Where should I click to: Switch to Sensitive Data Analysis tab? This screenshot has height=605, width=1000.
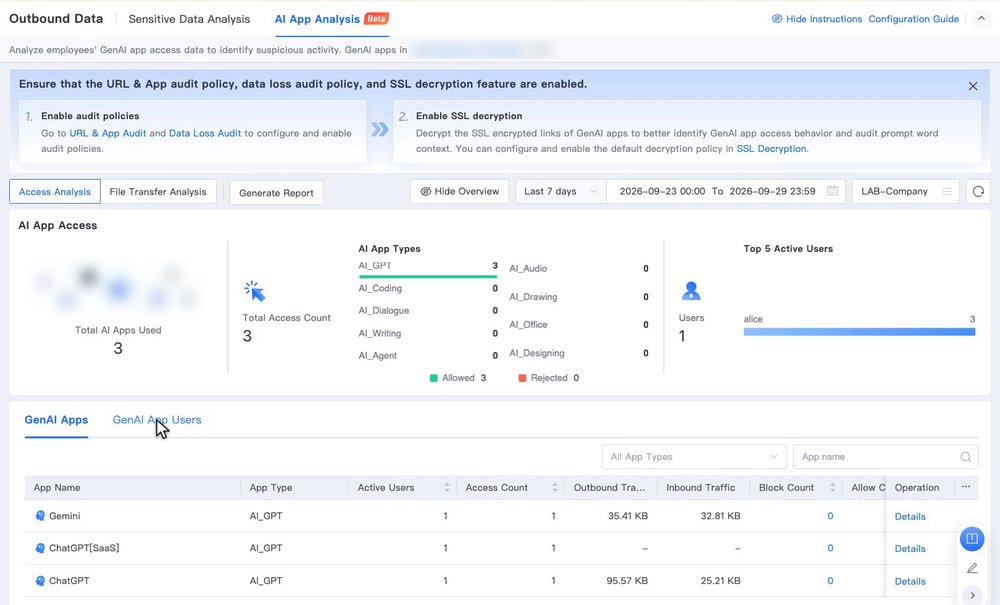189,19
